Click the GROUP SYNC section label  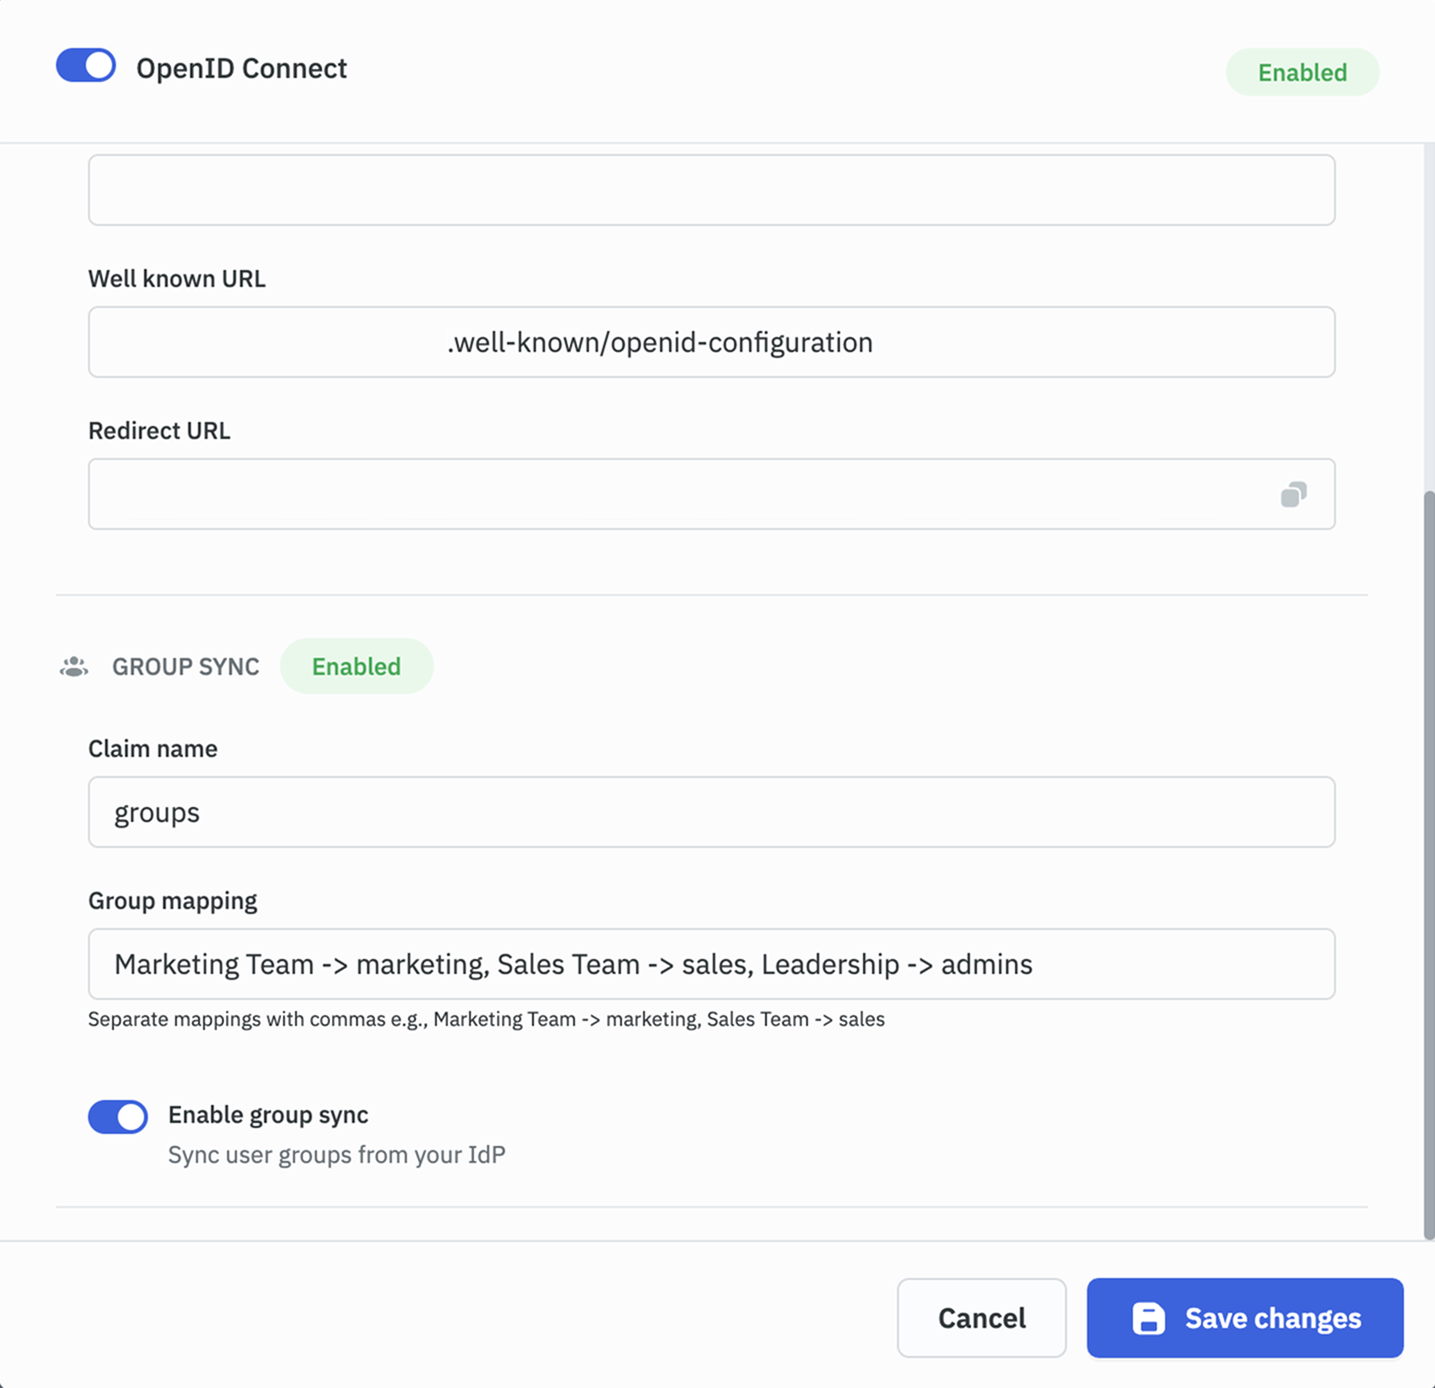185,666
